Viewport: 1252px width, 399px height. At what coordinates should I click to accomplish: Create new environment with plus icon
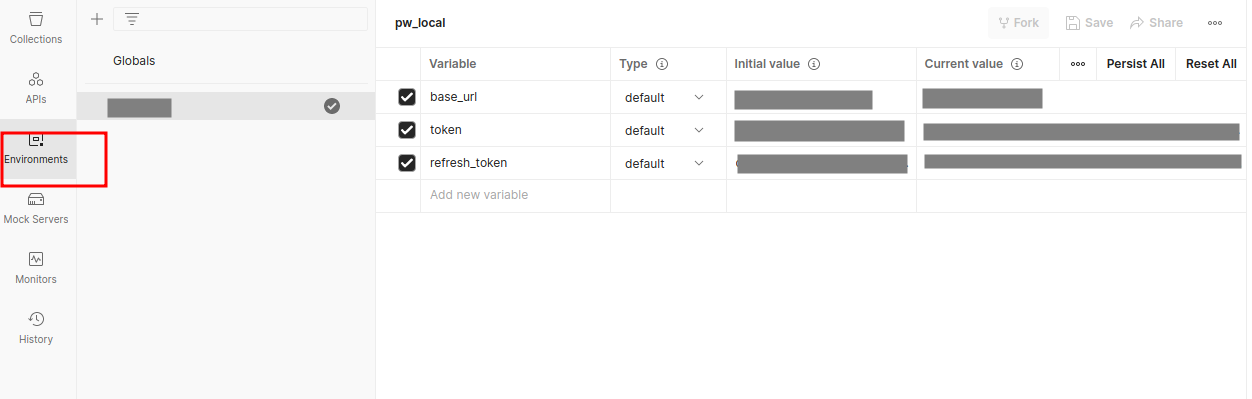97,19
